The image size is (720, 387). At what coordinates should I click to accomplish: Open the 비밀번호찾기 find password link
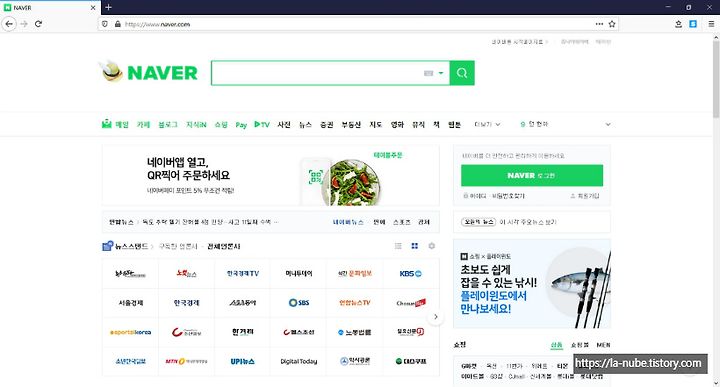pos(508,196)
